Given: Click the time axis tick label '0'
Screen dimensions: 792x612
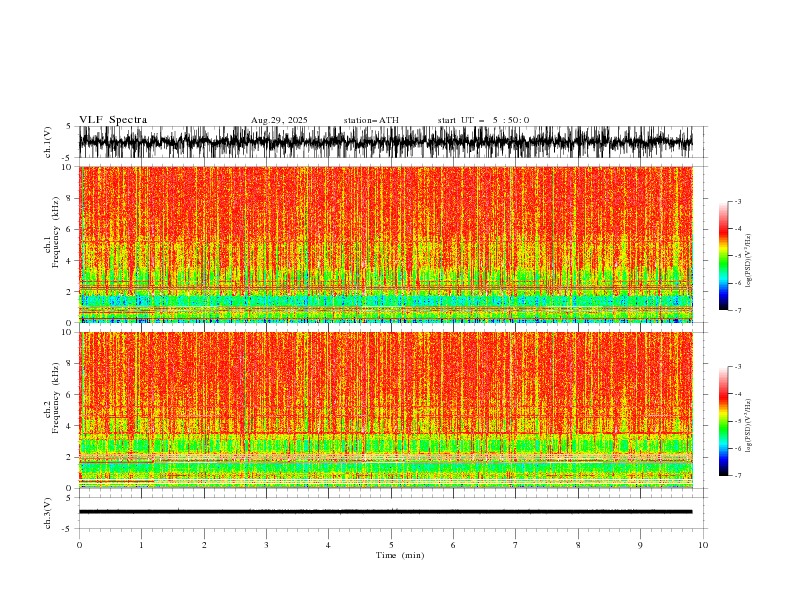Looking at the screenshot, I should tap(79, 545).
